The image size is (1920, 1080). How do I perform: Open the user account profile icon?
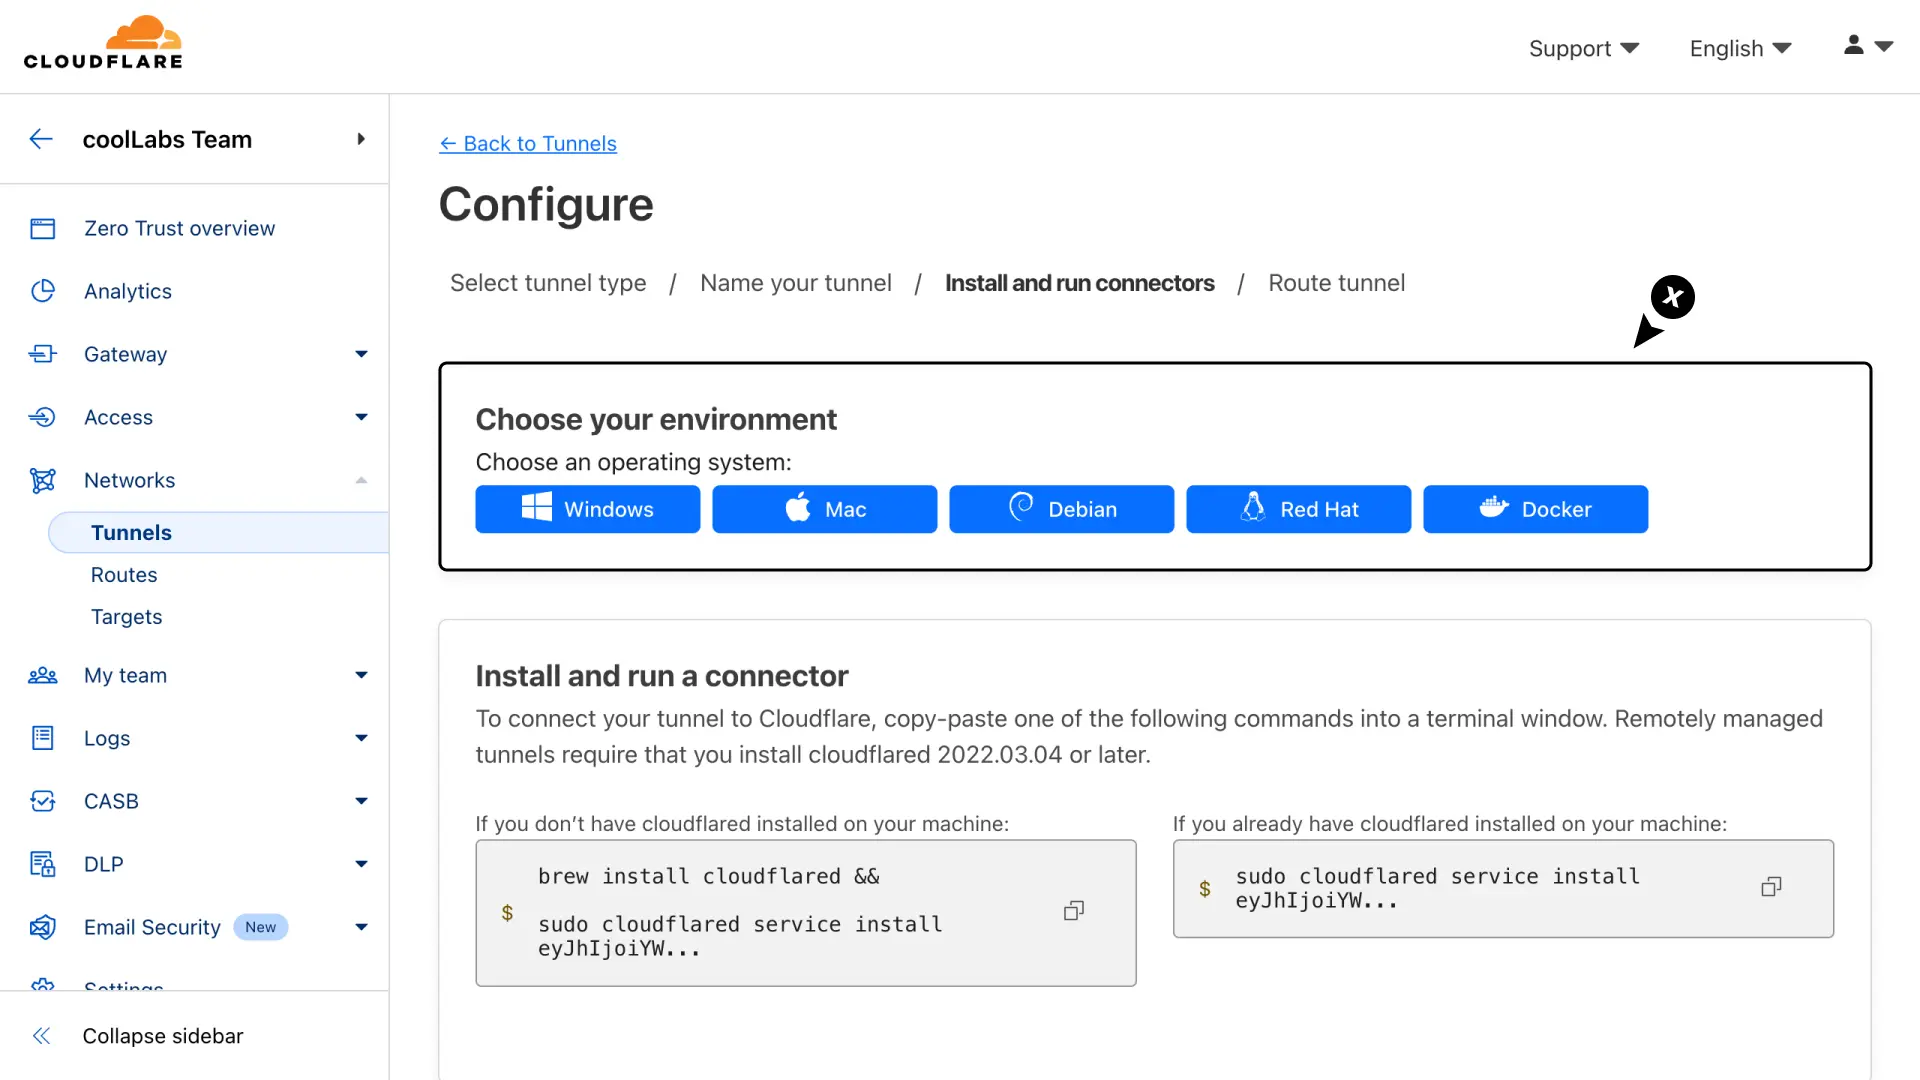coord(1853,46)
